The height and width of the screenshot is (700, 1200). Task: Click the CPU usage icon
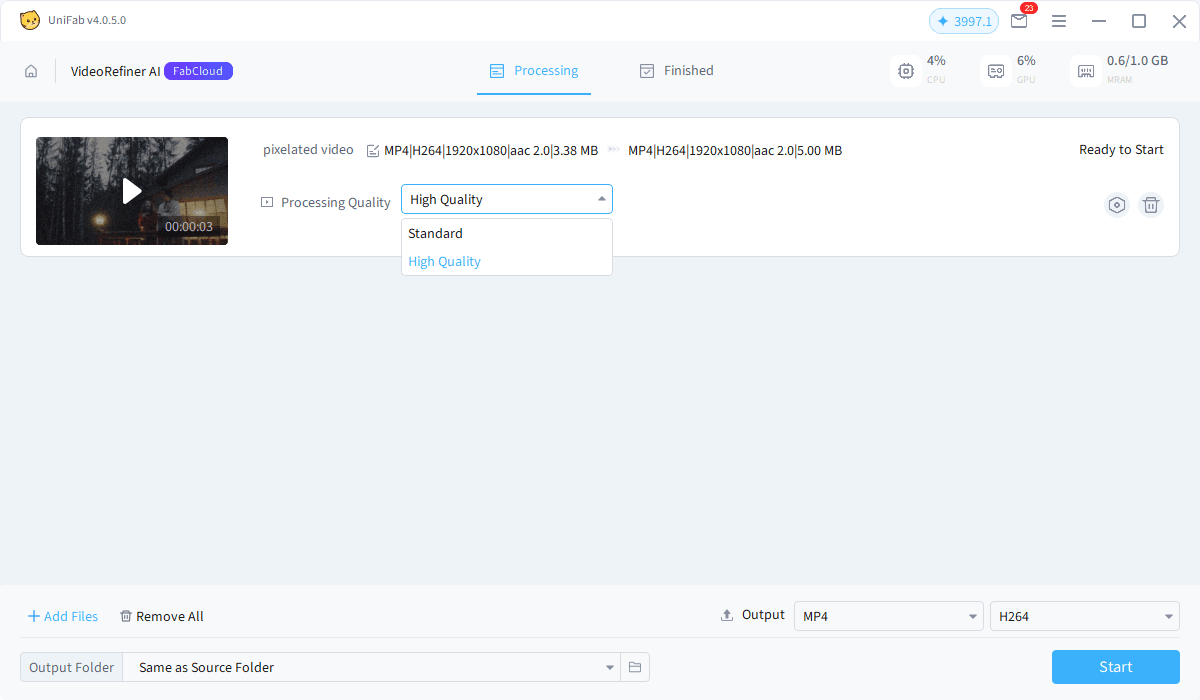[x=906, y=71]
